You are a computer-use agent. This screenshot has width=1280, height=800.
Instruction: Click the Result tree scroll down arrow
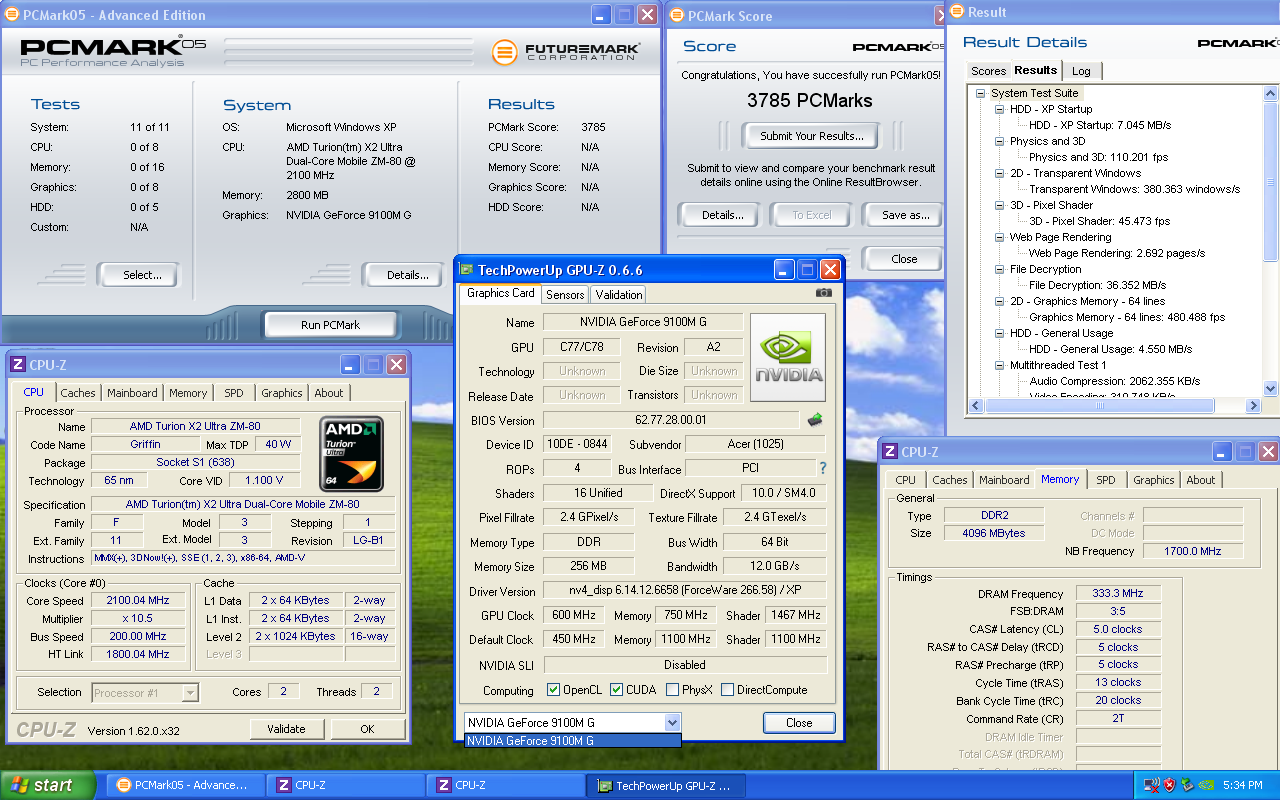point(1270,388)
